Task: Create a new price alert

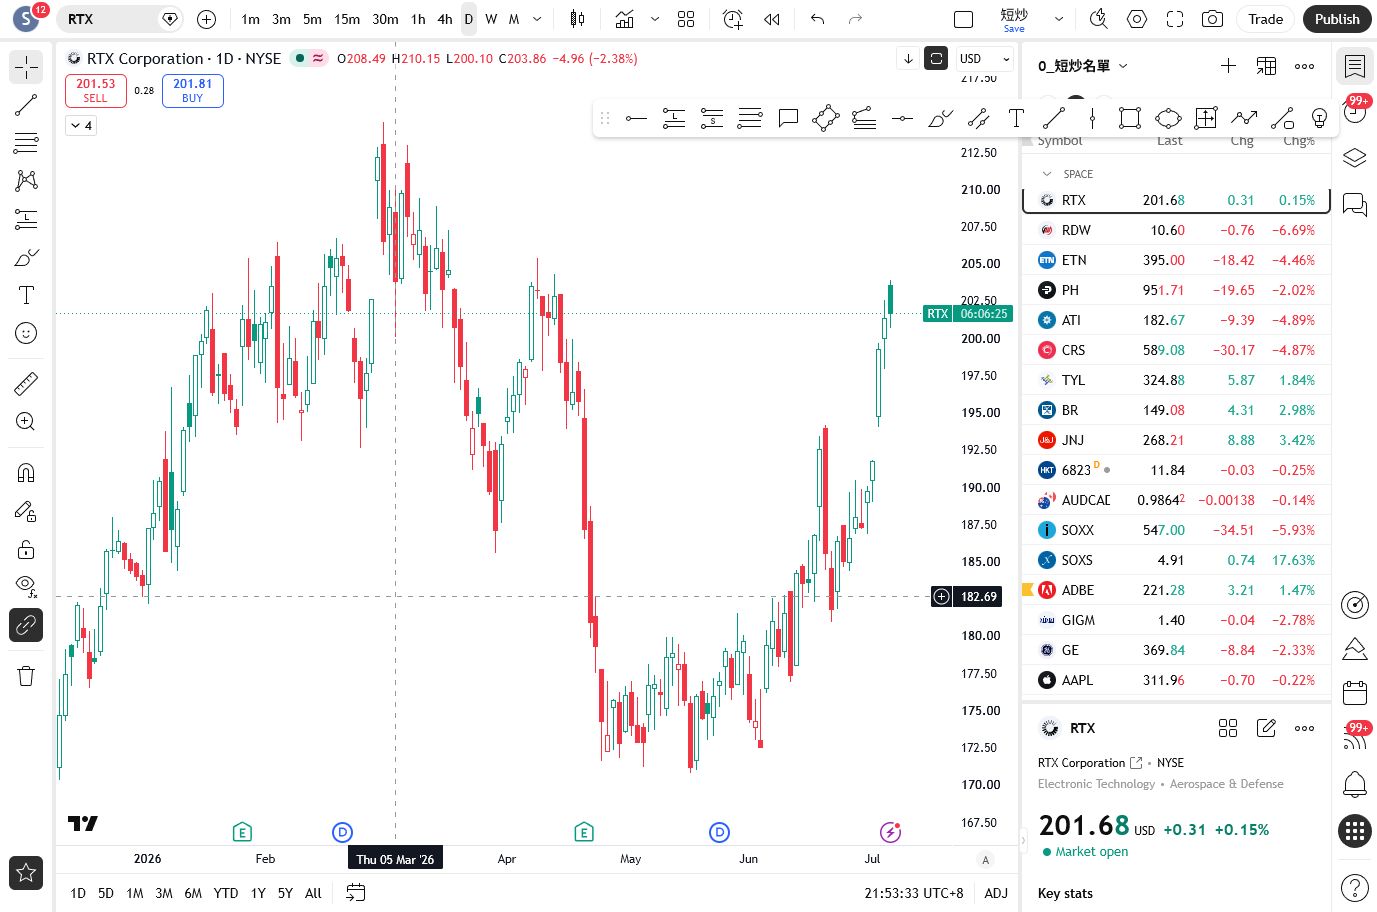Action: [733, 19]
